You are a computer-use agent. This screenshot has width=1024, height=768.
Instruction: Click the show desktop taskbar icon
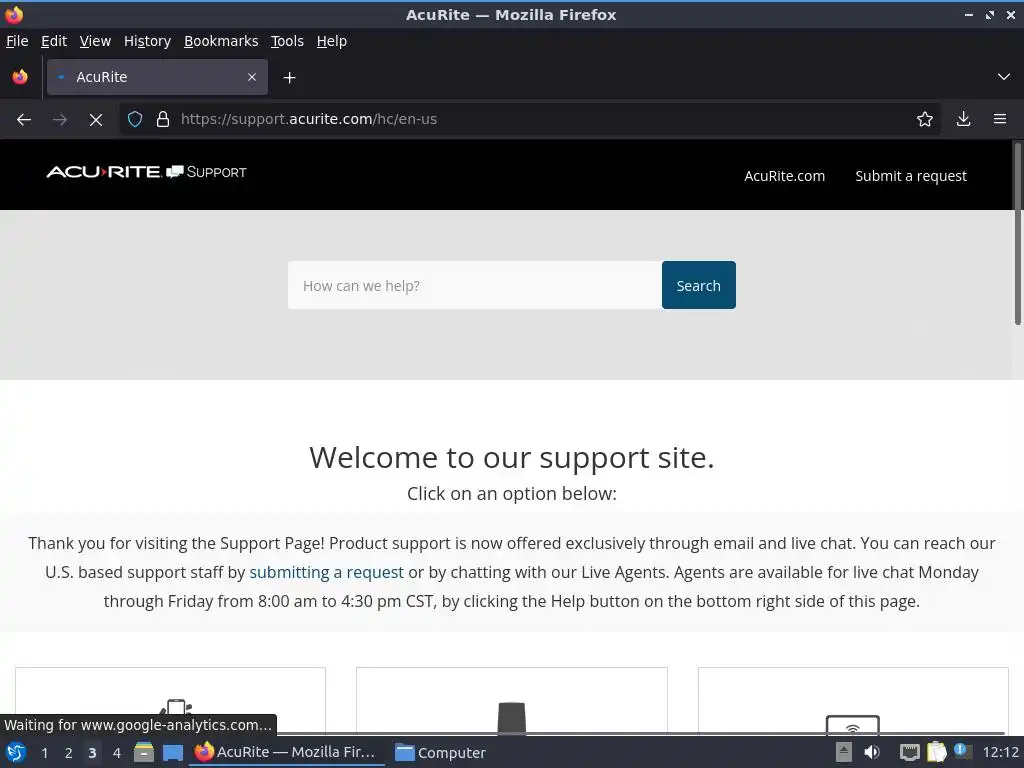pos(173,752)
